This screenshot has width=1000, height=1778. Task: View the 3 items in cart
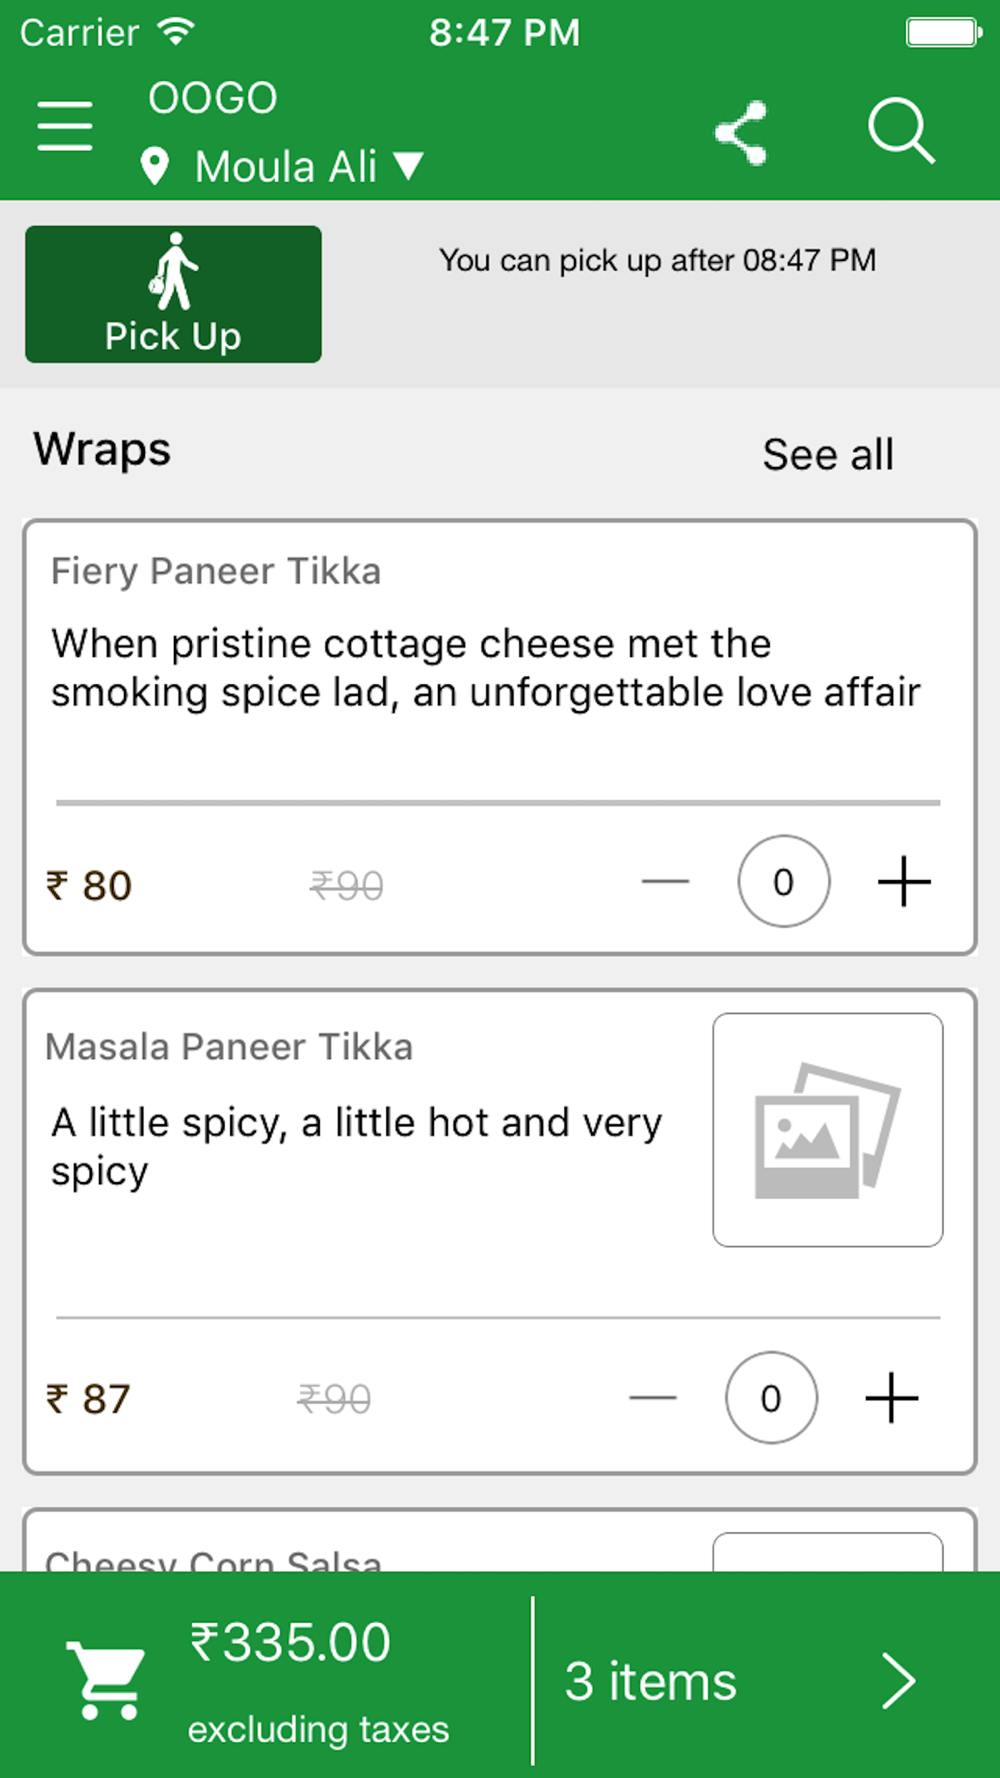(651, 1681)
